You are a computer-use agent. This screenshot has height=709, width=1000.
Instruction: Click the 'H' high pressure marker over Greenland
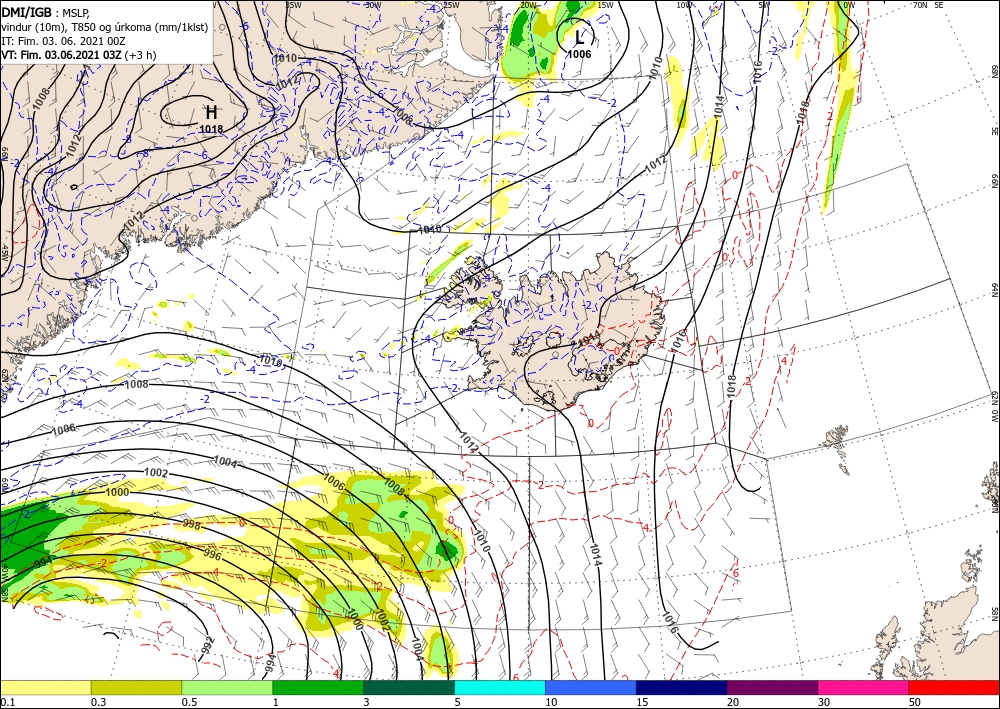click(x=211, y=112)
